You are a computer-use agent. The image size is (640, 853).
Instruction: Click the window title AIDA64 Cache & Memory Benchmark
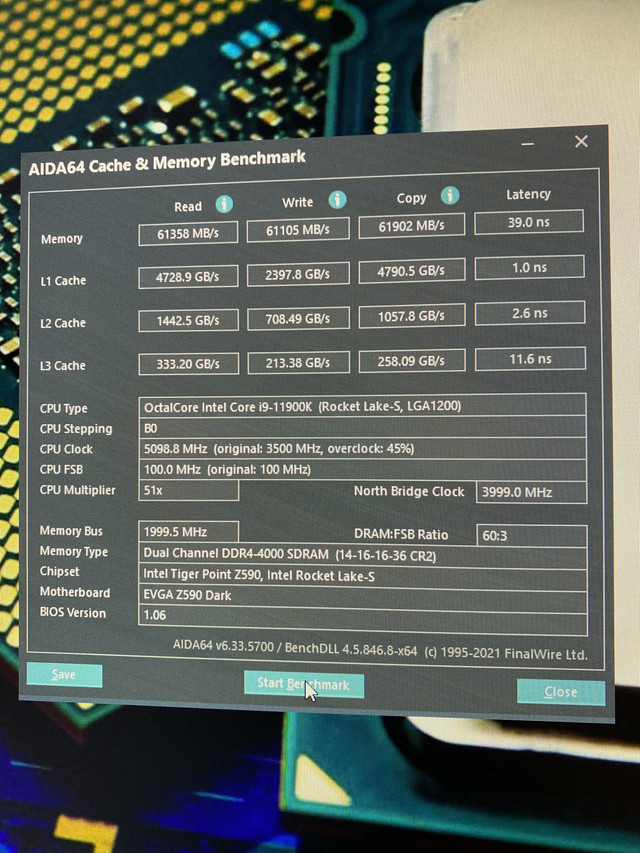click(167, 163)
